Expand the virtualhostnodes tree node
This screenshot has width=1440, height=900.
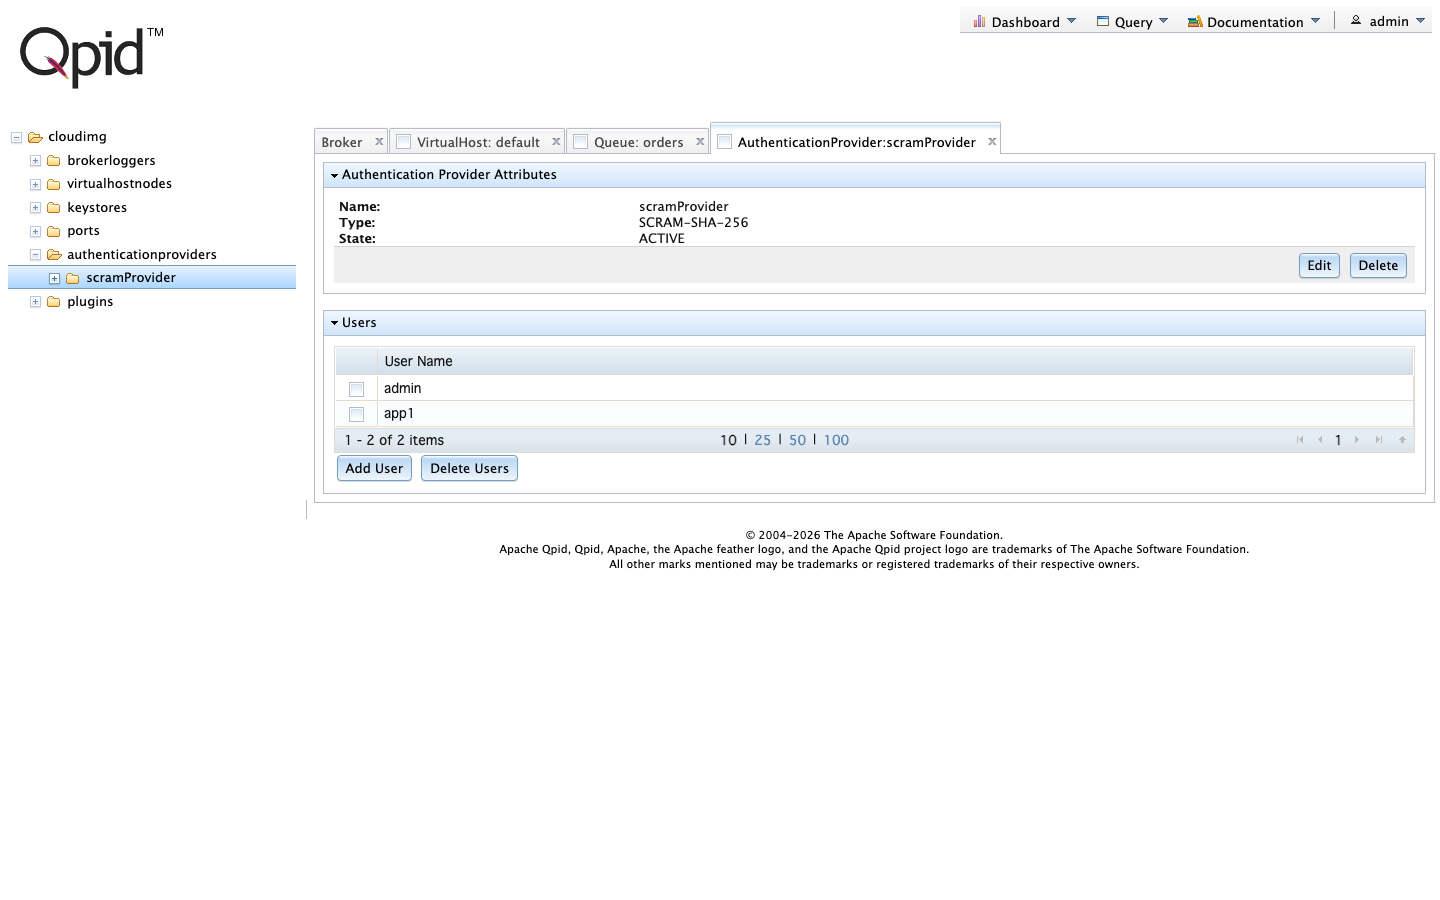[35, 184]
